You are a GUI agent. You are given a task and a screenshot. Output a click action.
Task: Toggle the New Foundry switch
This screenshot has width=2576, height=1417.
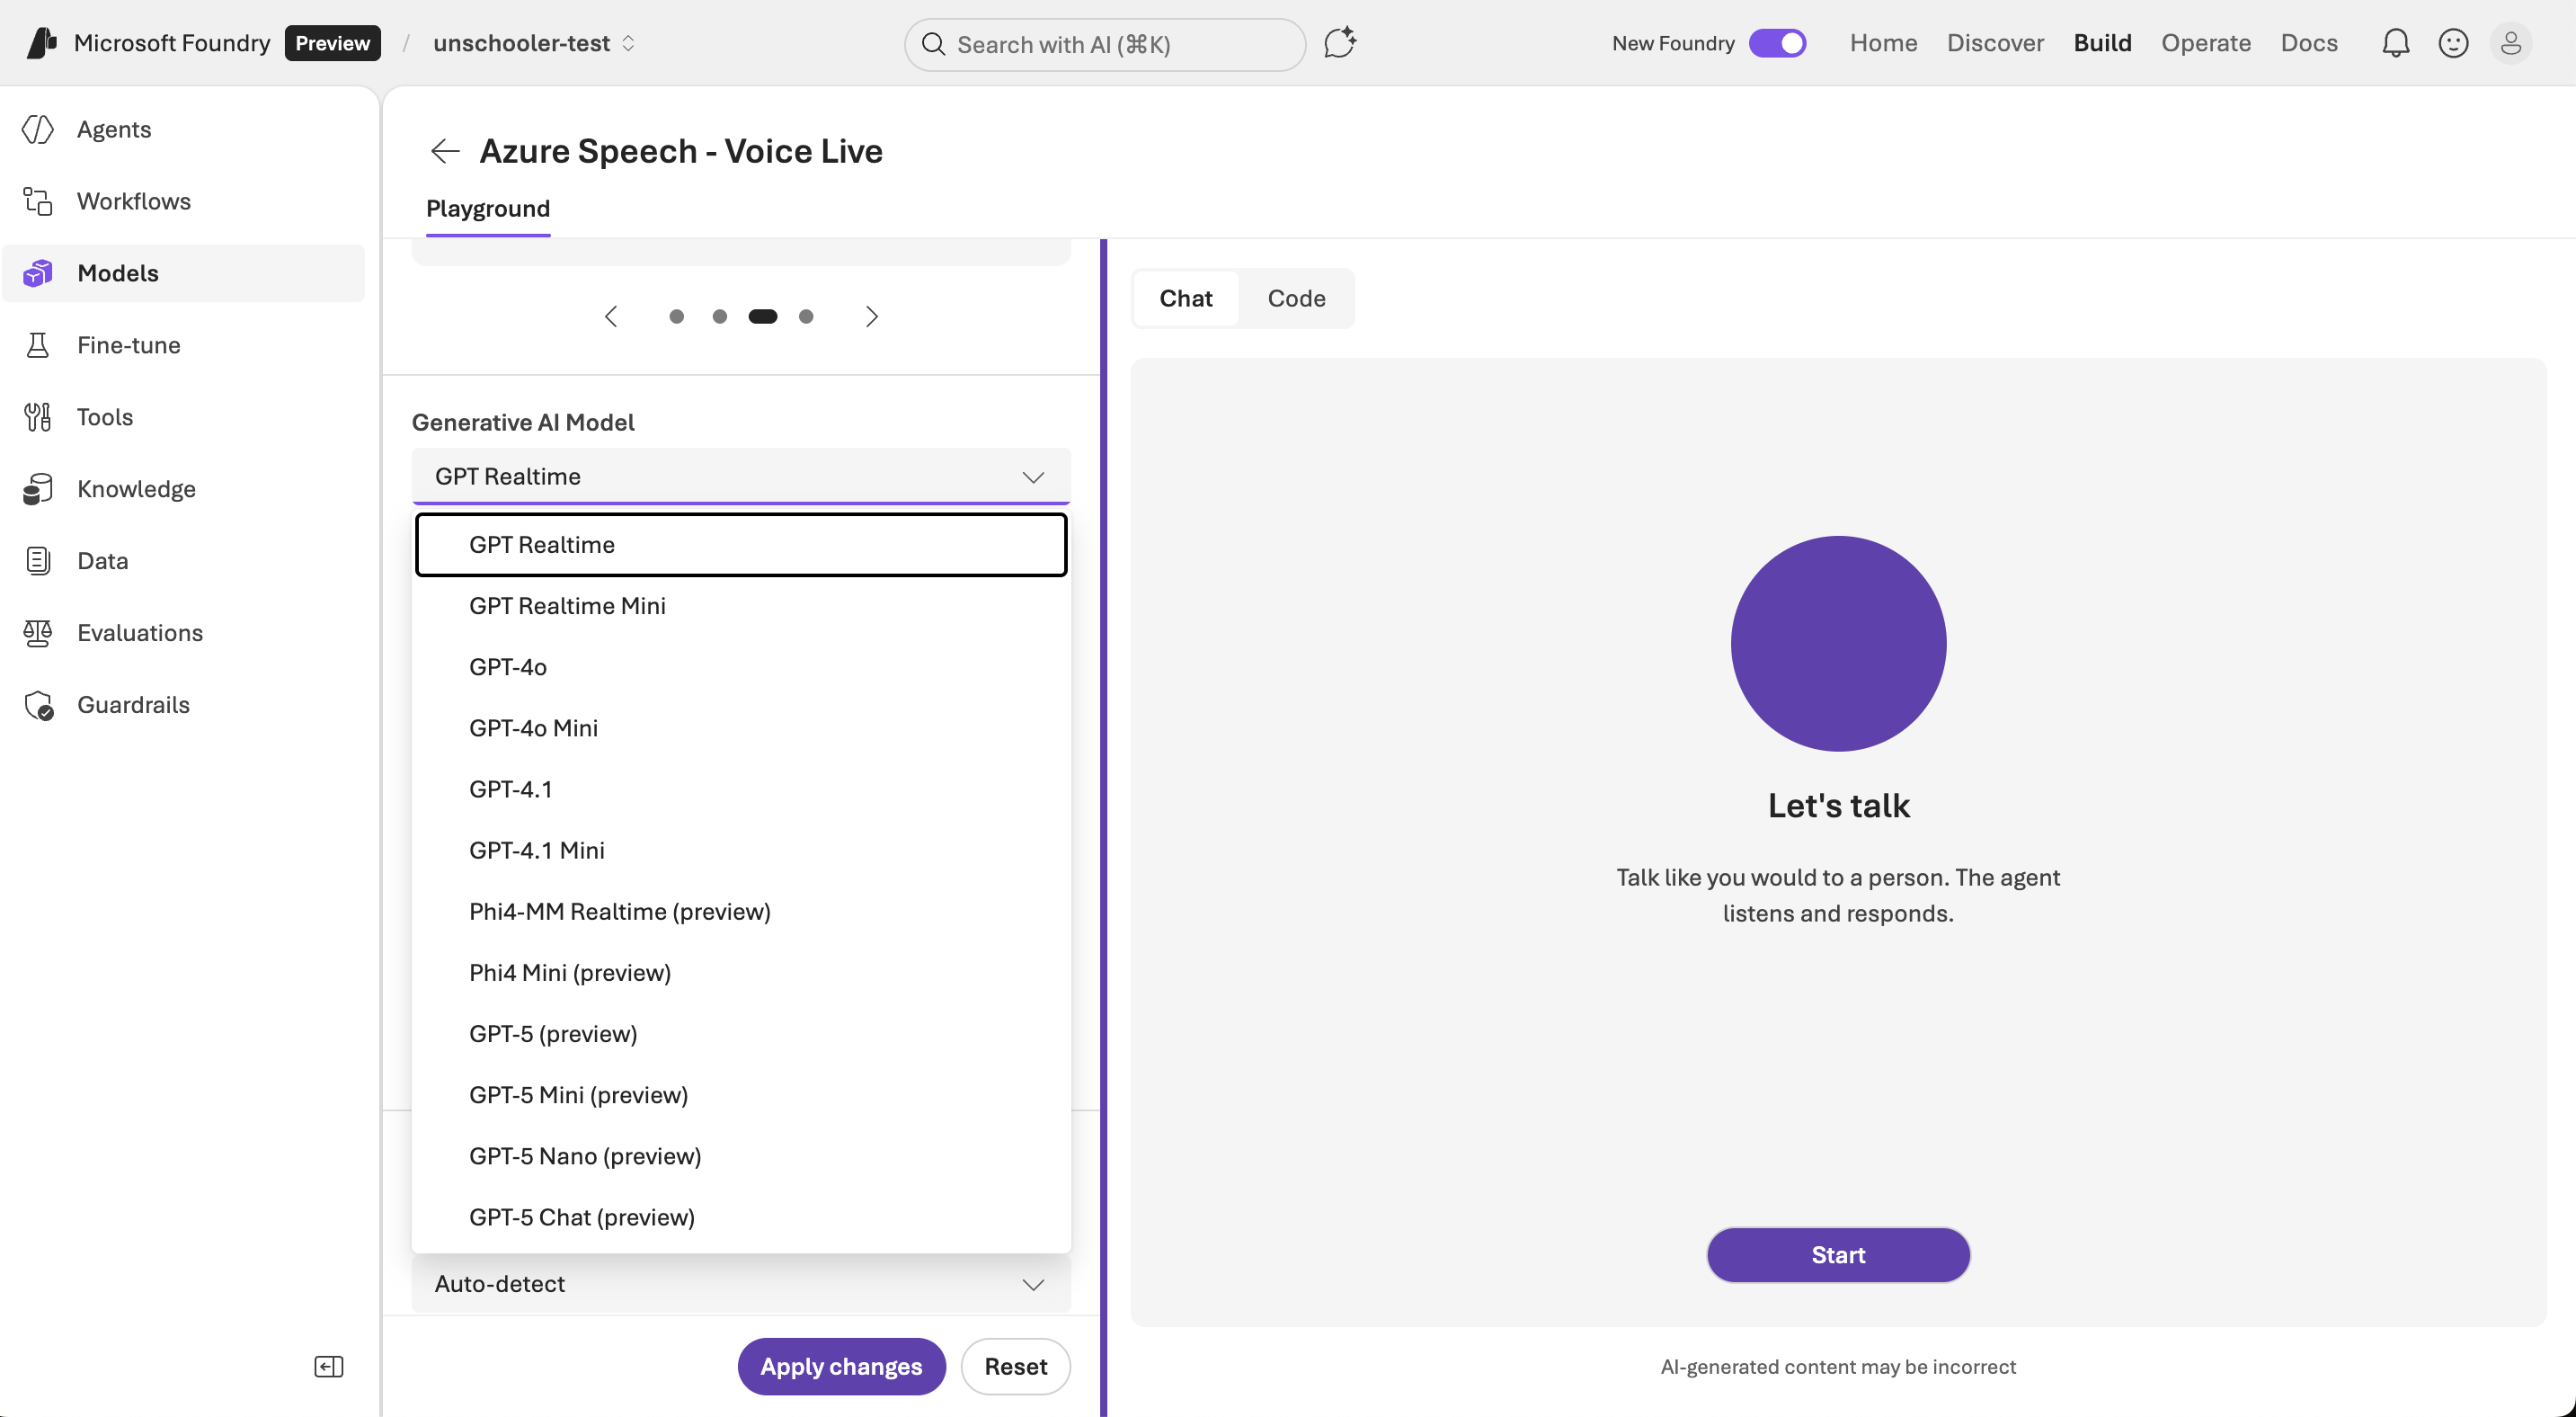[1777, 43]
